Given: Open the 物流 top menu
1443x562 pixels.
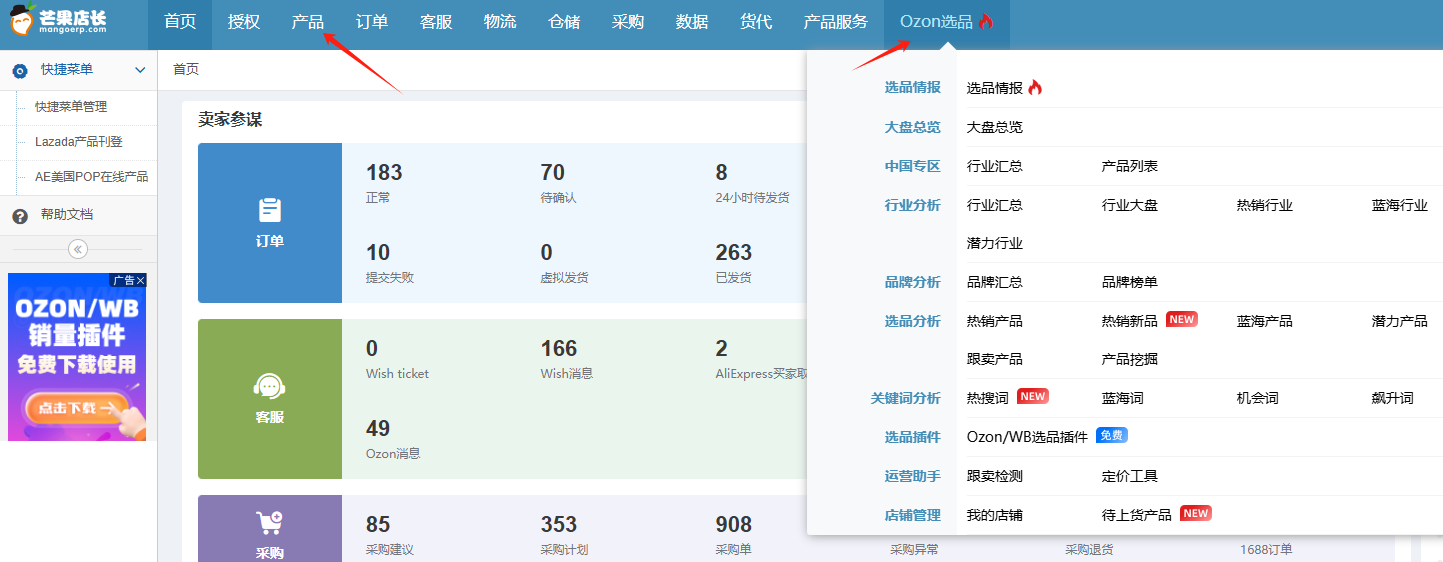Looking at the screenshot, I should coord(500,22).
